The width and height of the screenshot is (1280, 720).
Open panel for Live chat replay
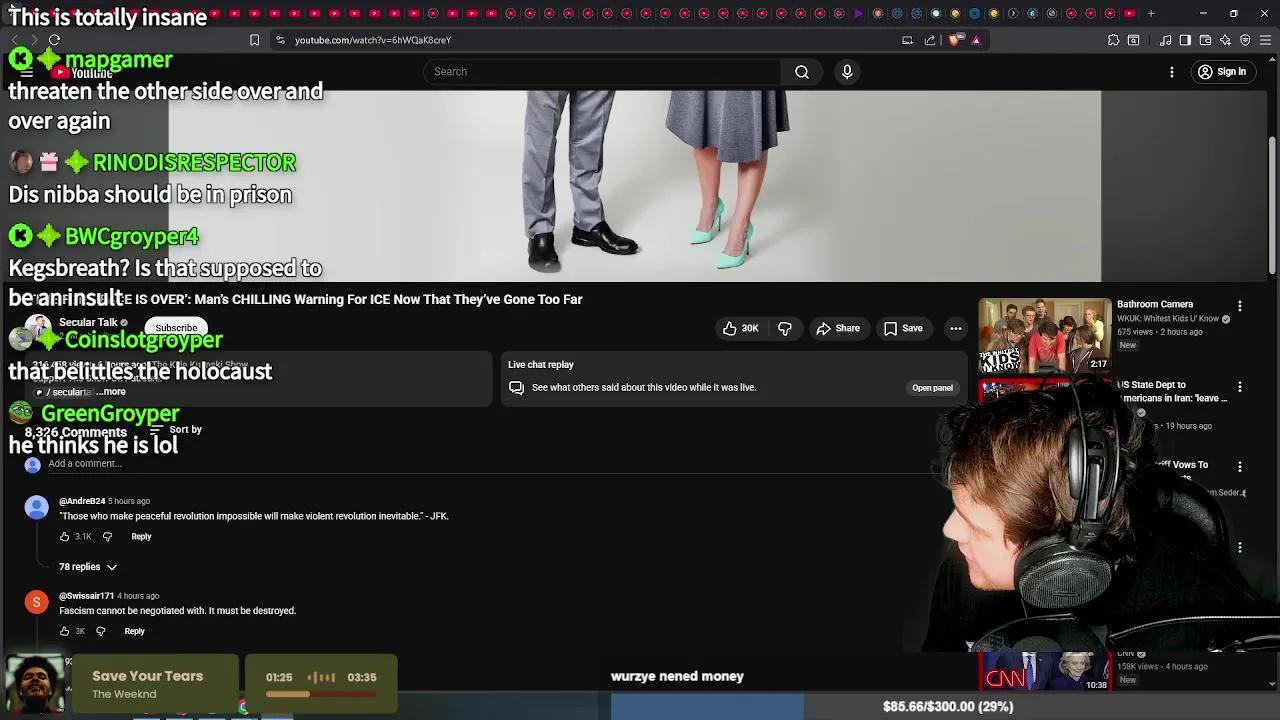pos(932,388)
